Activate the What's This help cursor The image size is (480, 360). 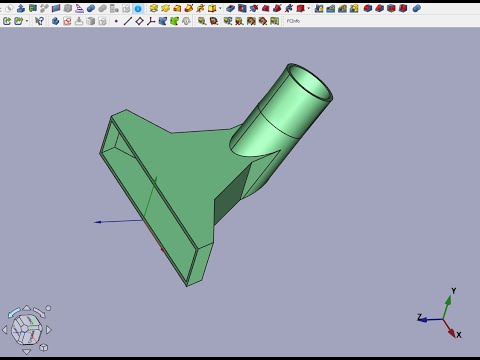point(39,21)
